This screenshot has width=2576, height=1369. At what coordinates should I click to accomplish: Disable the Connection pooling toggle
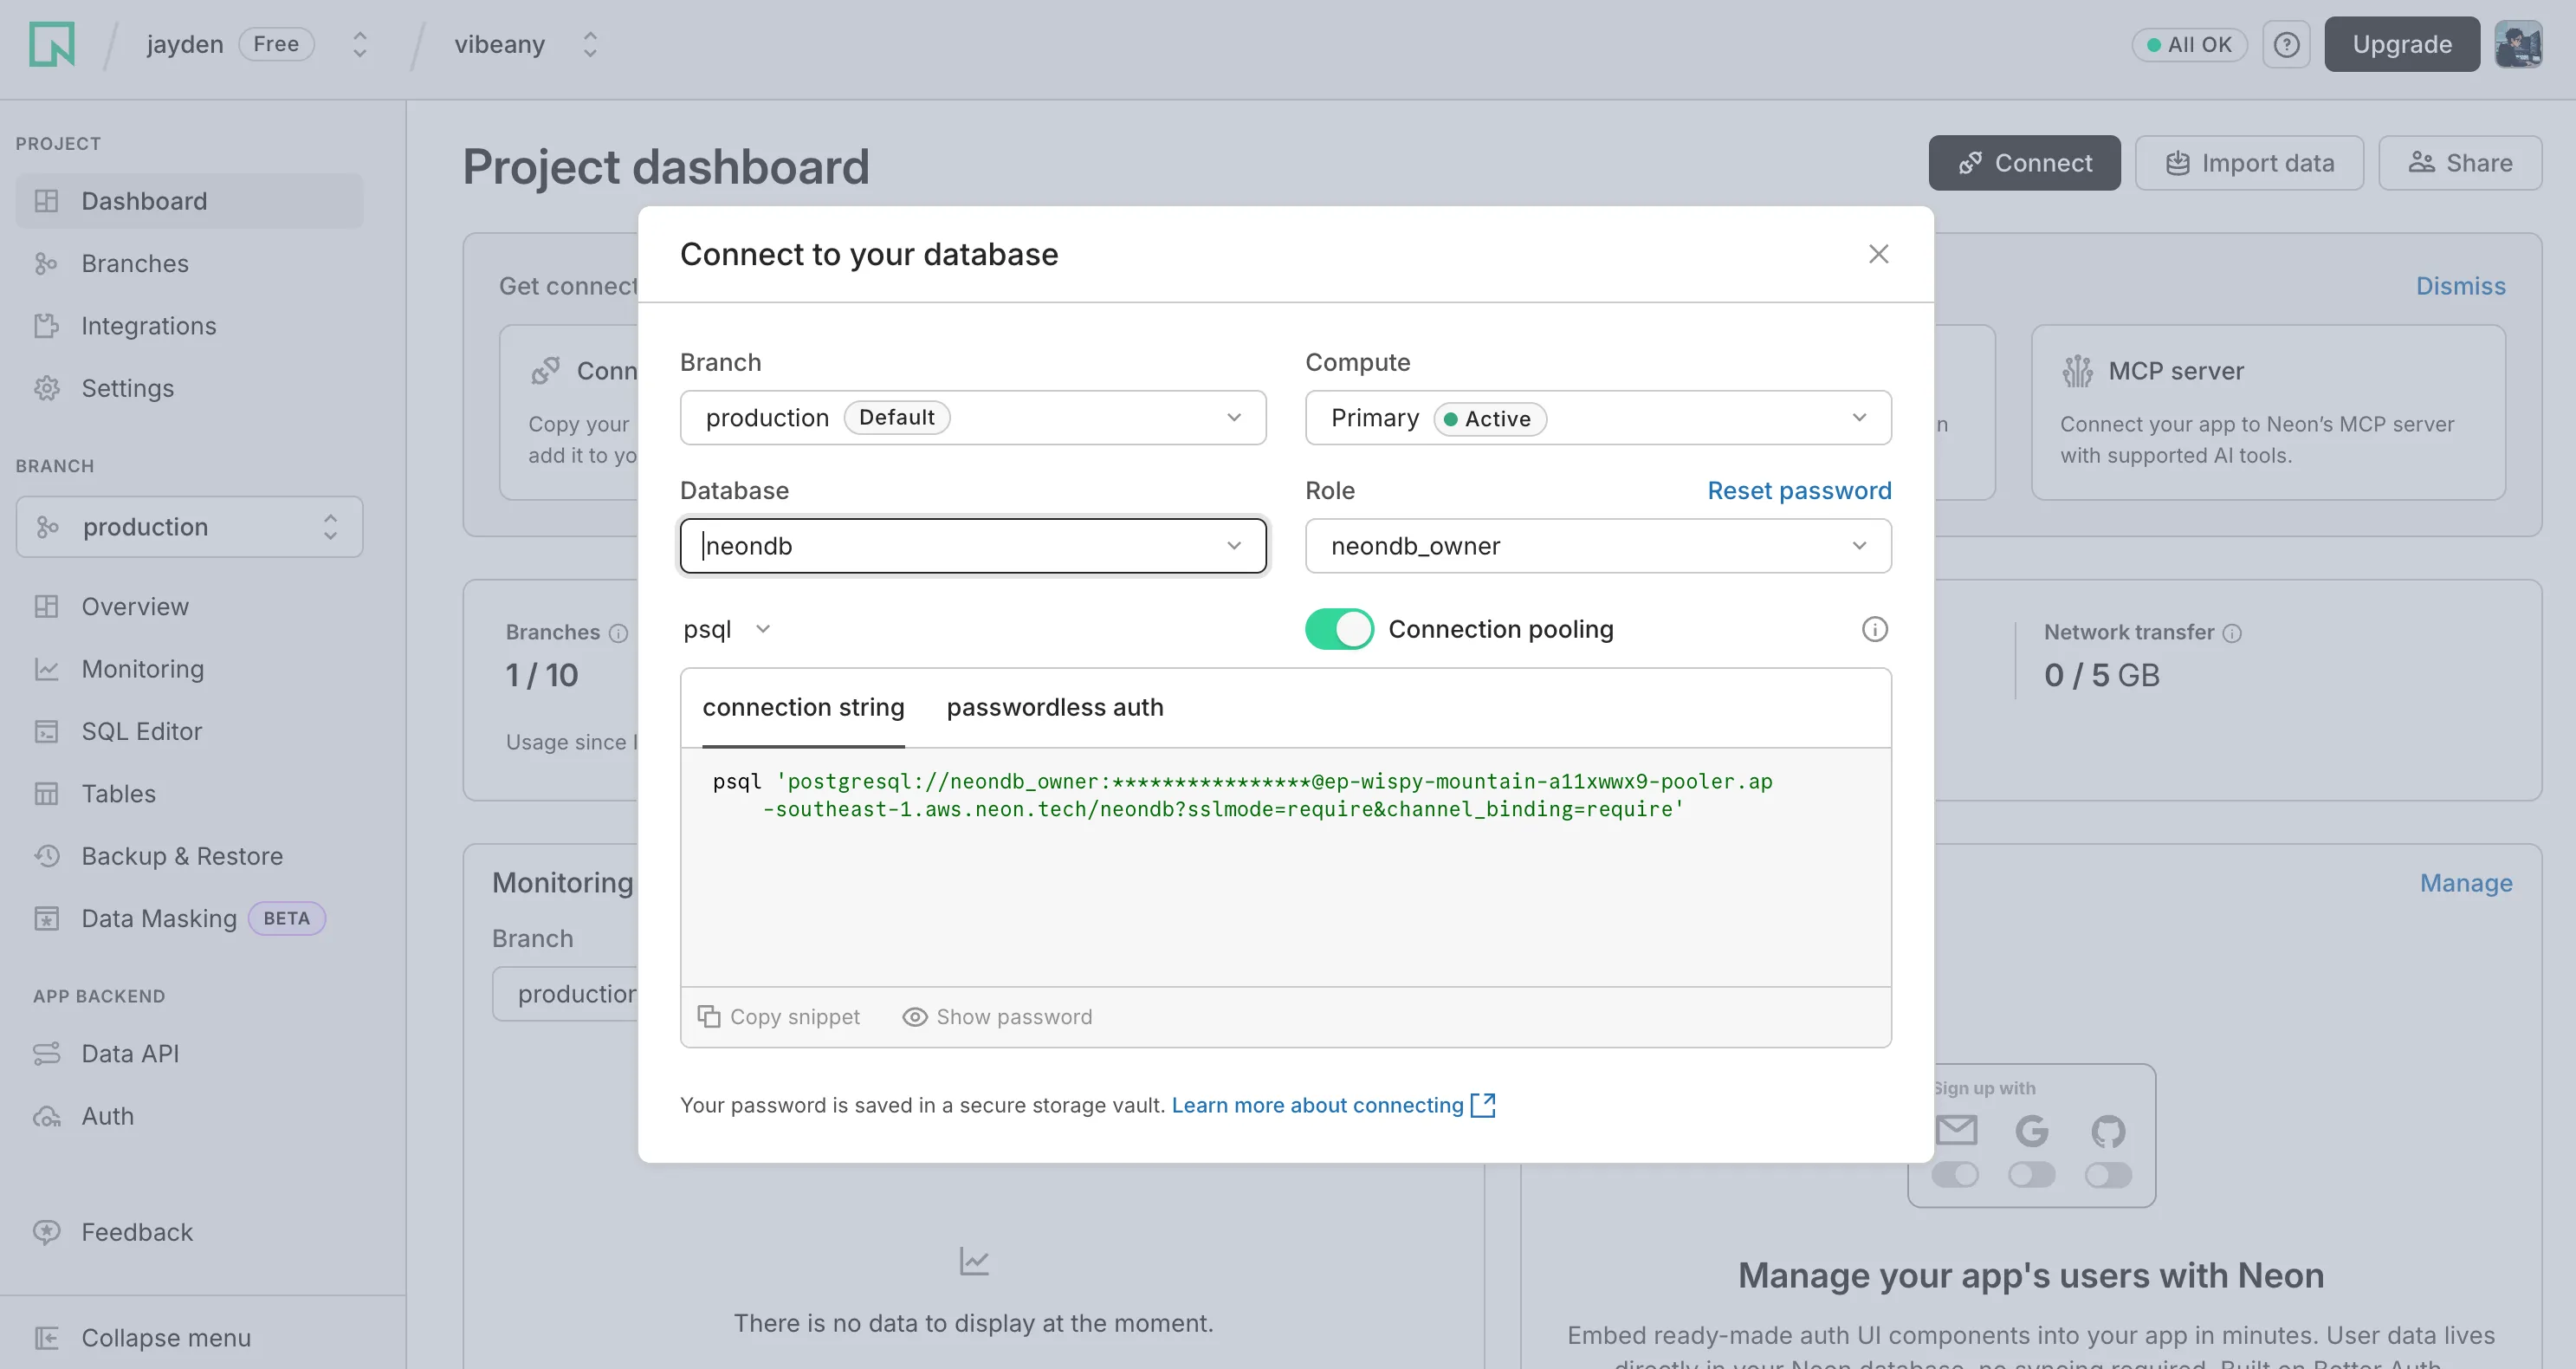[x=1339, y=629]
